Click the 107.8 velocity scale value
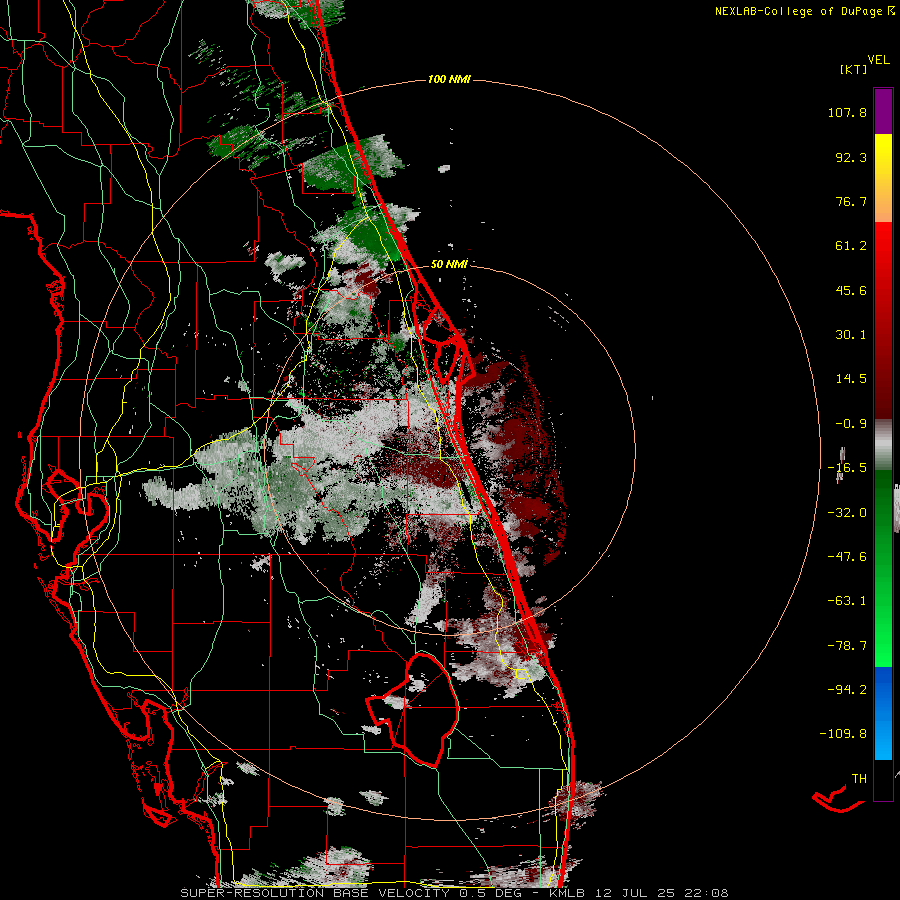 tap(847, 112)
